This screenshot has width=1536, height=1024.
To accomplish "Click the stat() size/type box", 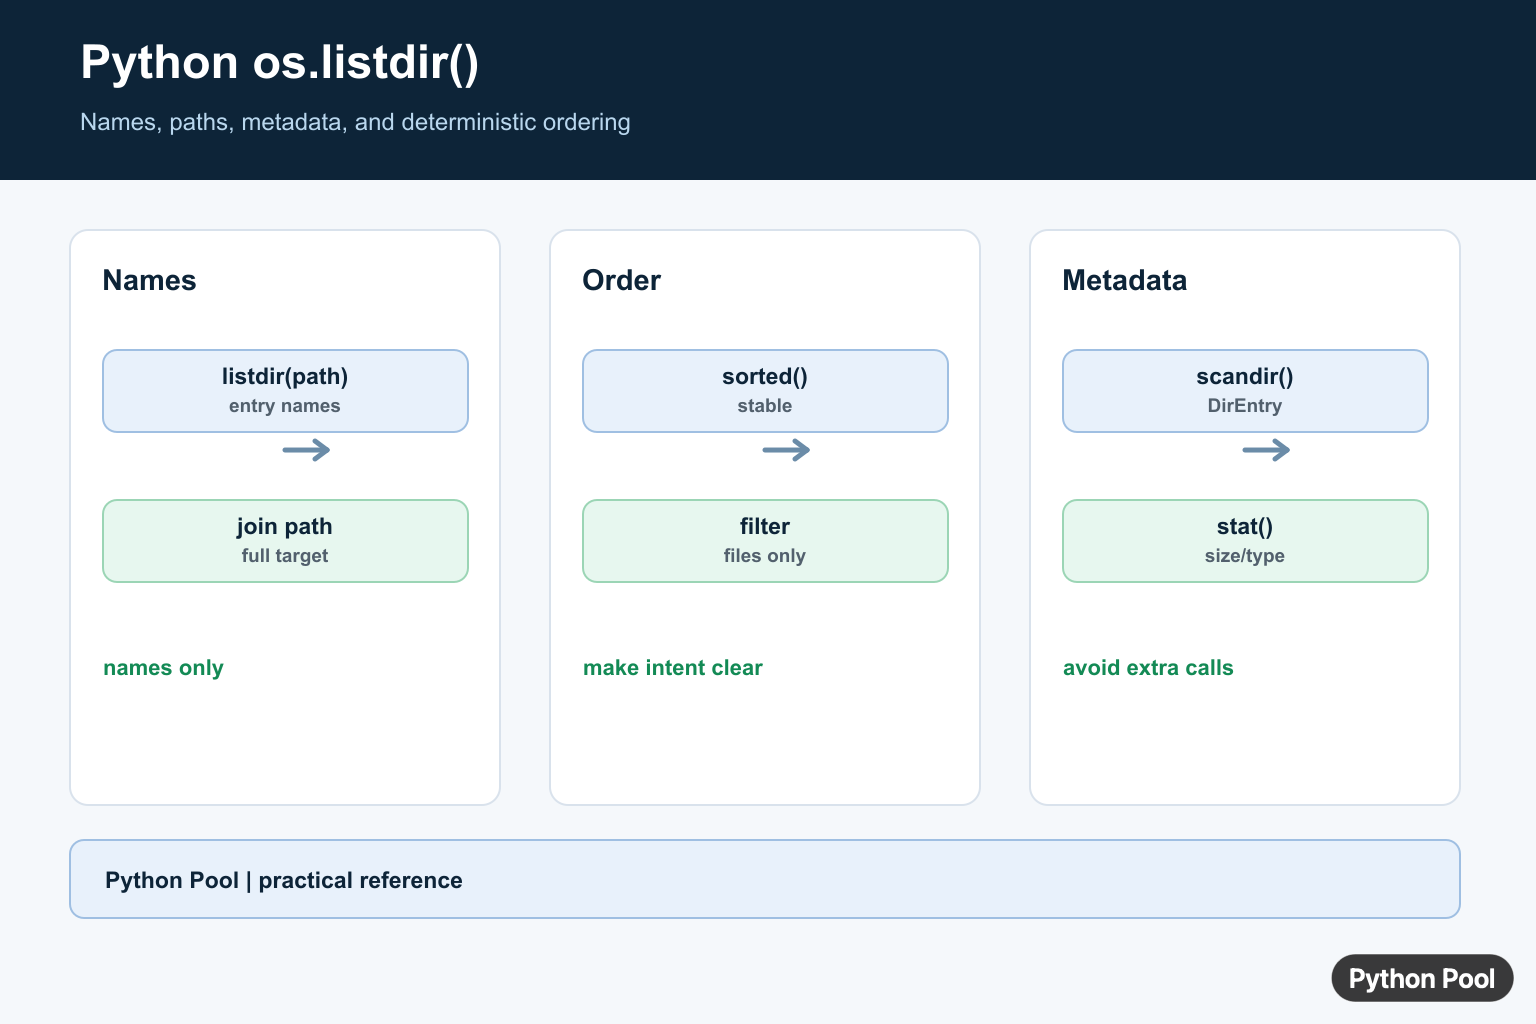I will tap(1245, 541).
